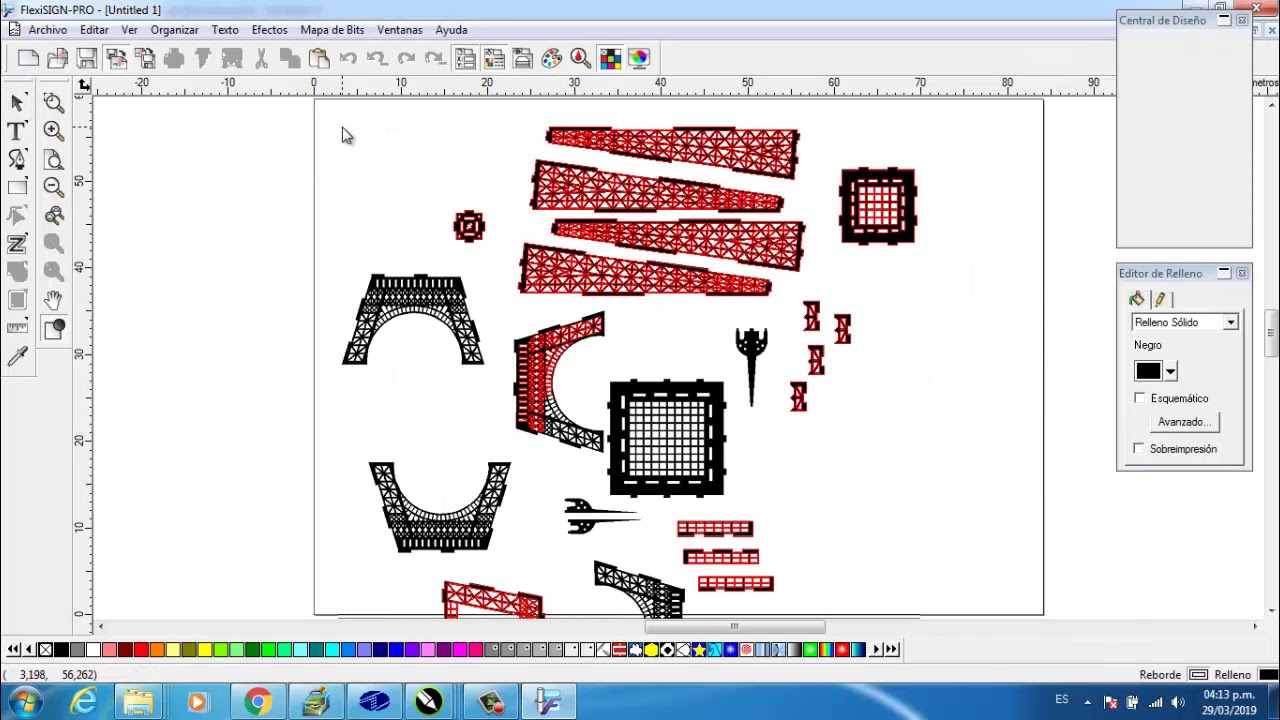Open the Efectos menu
Screen dimensions: 1280x720
(x=269, y=30)
